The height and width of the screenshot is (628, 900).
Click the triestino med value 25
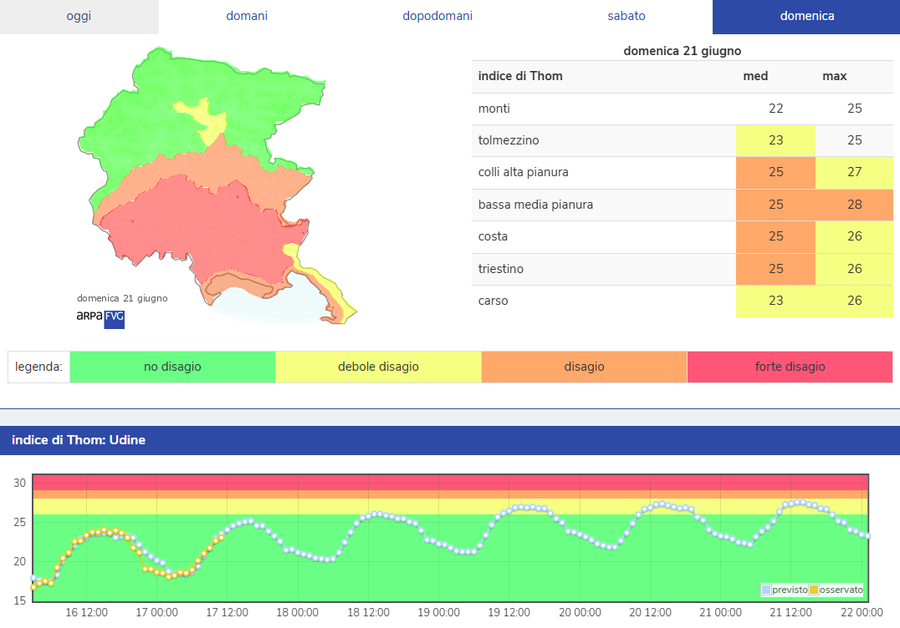[775, 269]
